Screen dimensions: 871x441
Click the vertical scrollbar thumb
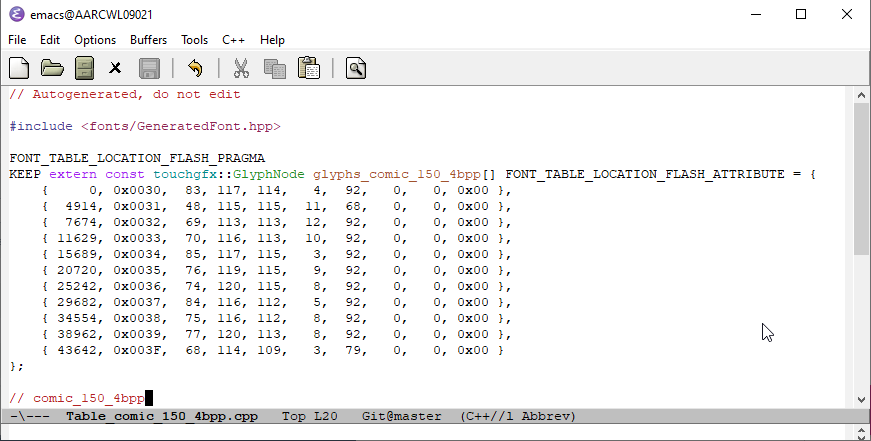click(x=861, y=178)
